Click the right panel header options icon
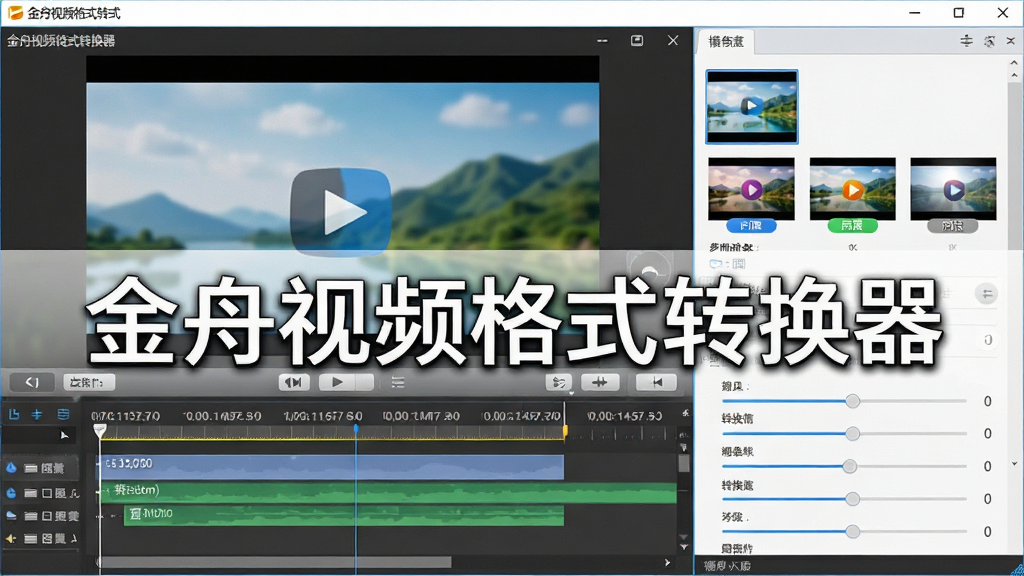Image resolution: width=1024 pixels, height=576 pixels. (967, 41)
